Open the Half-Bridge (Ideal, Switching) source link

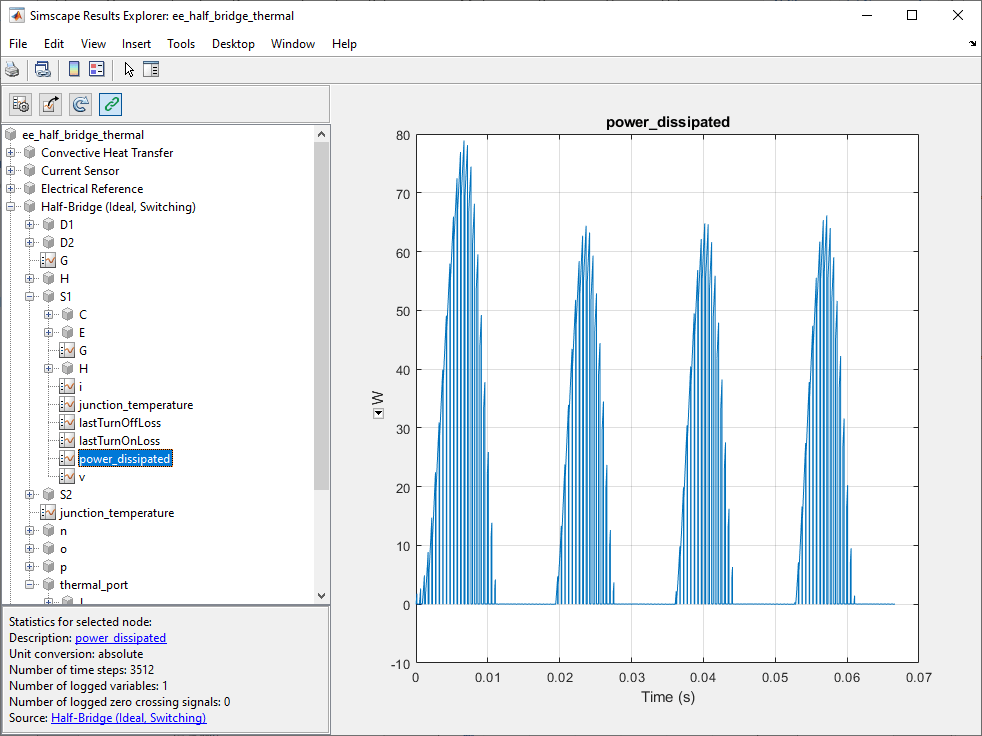128,718
